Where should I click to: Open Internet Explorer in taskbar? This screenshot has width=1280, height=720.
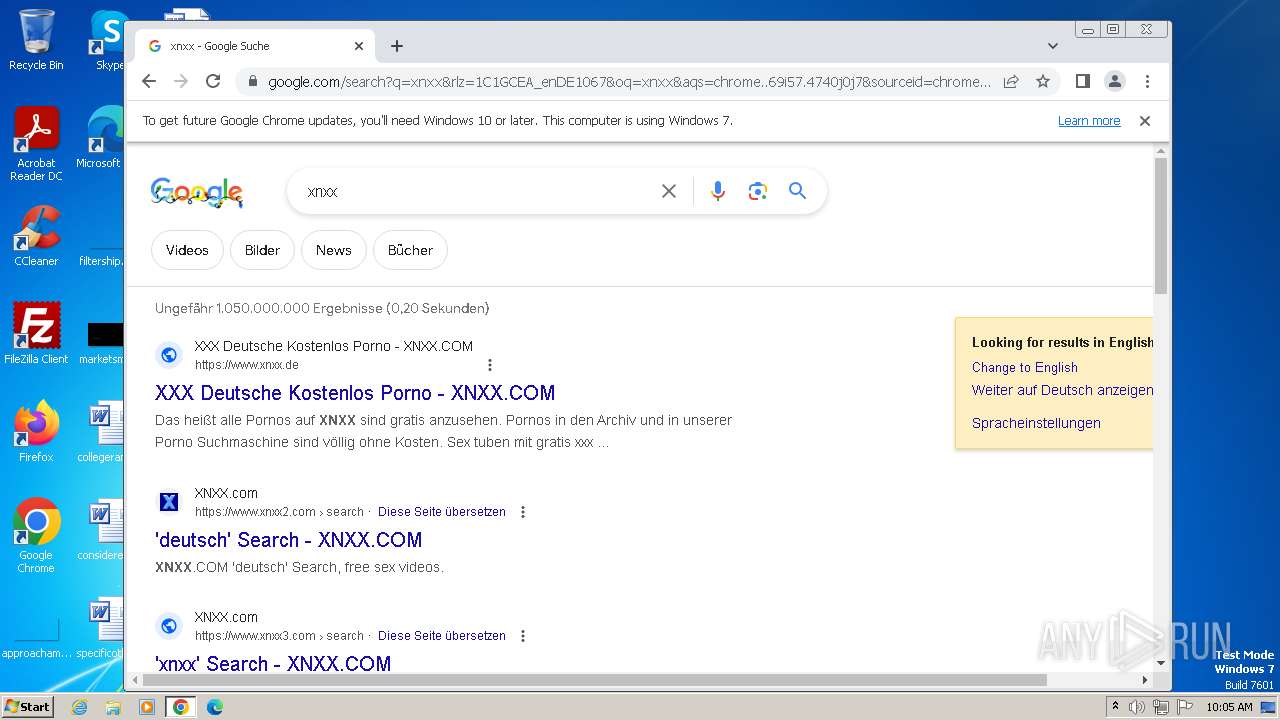click(x=80, y=707)
